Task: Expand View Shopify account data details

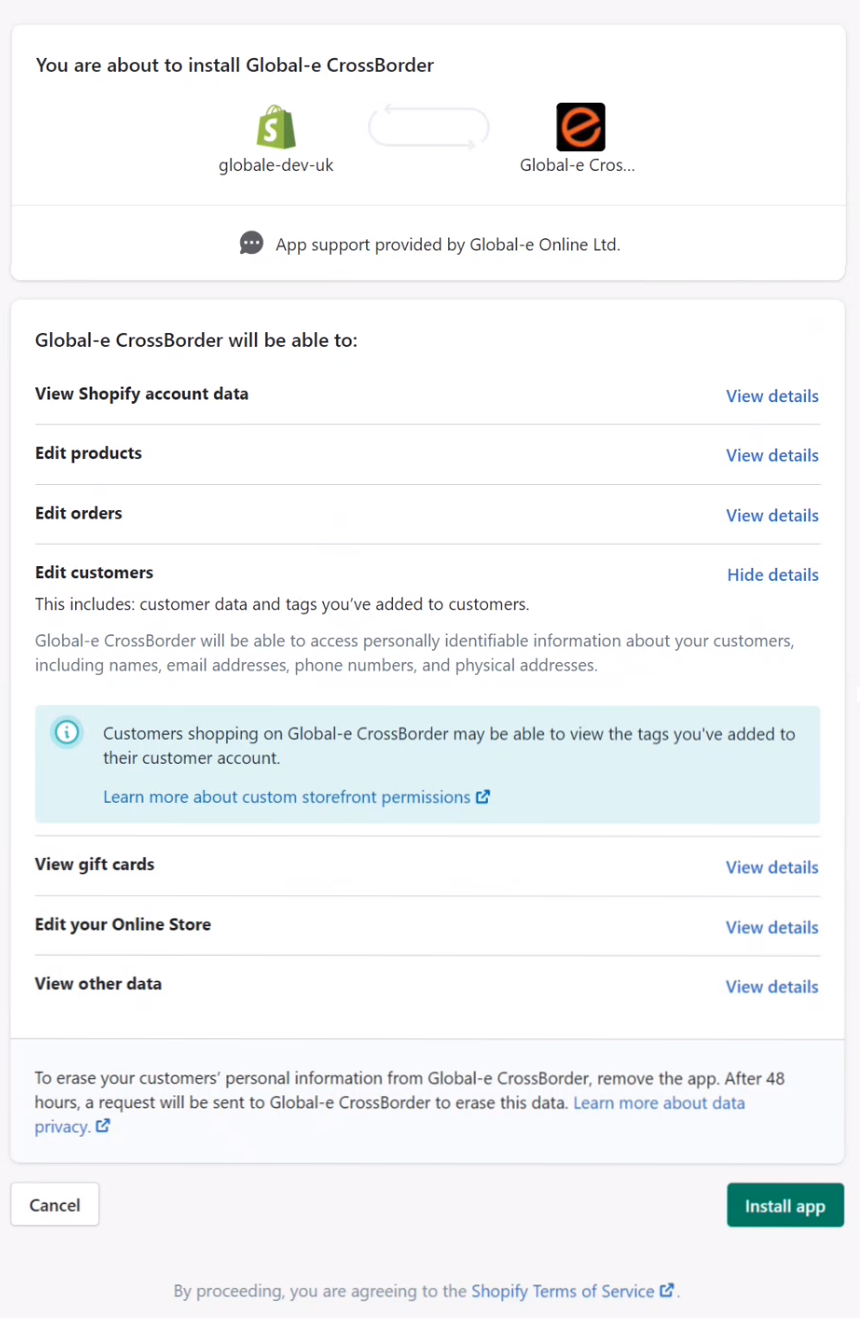Action: point(772,396)
